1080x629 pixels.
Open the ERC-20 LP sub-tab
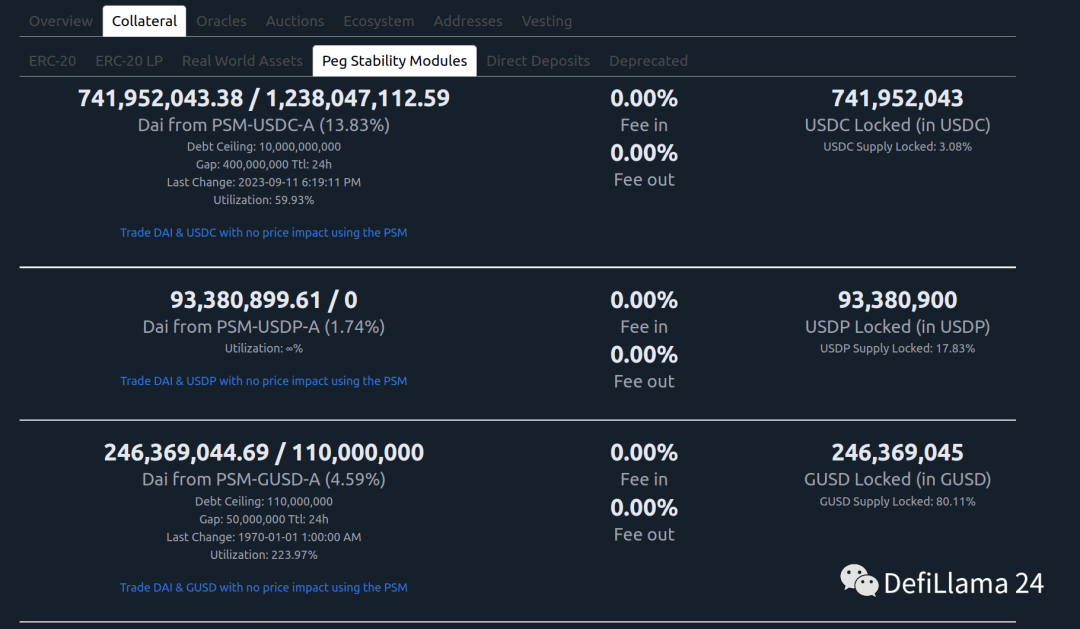129,61
